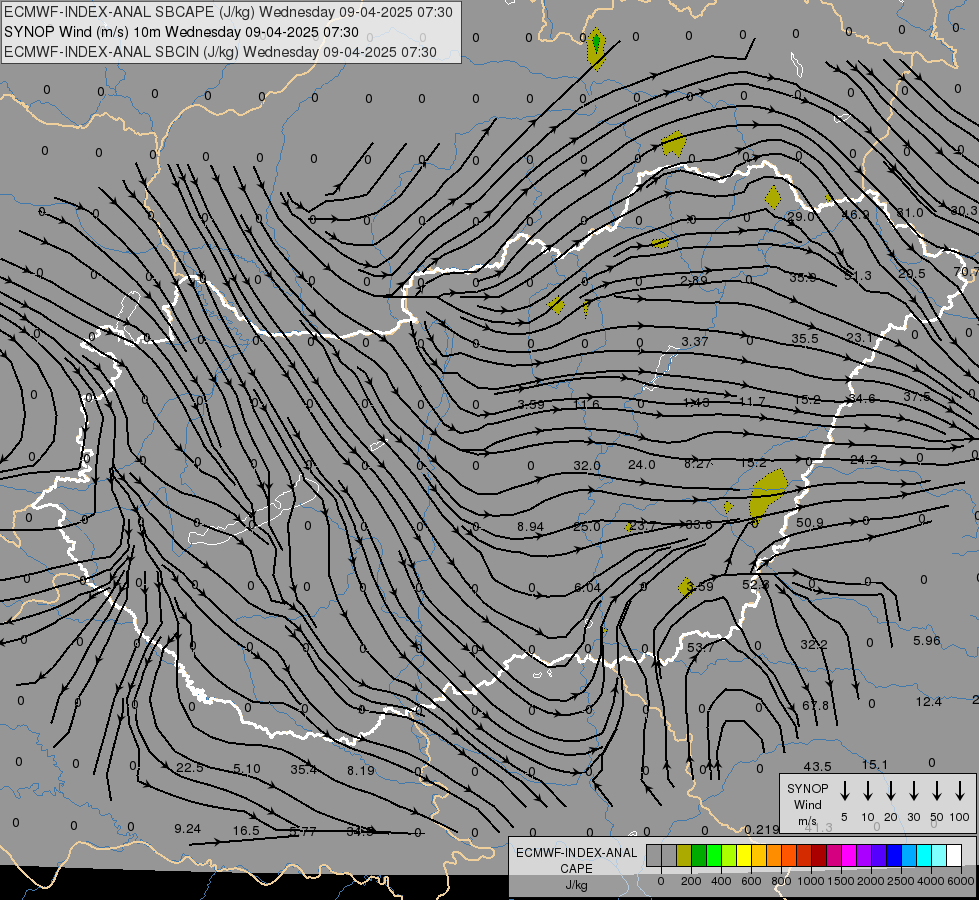Select the magenta CAPE legend swatch

pyautogui.click(x=850, y=855)
